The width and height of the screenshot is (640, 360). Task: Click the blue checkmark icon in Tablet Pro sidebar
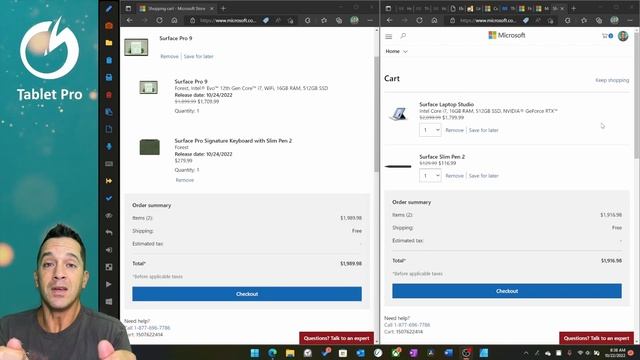point(109,198)
